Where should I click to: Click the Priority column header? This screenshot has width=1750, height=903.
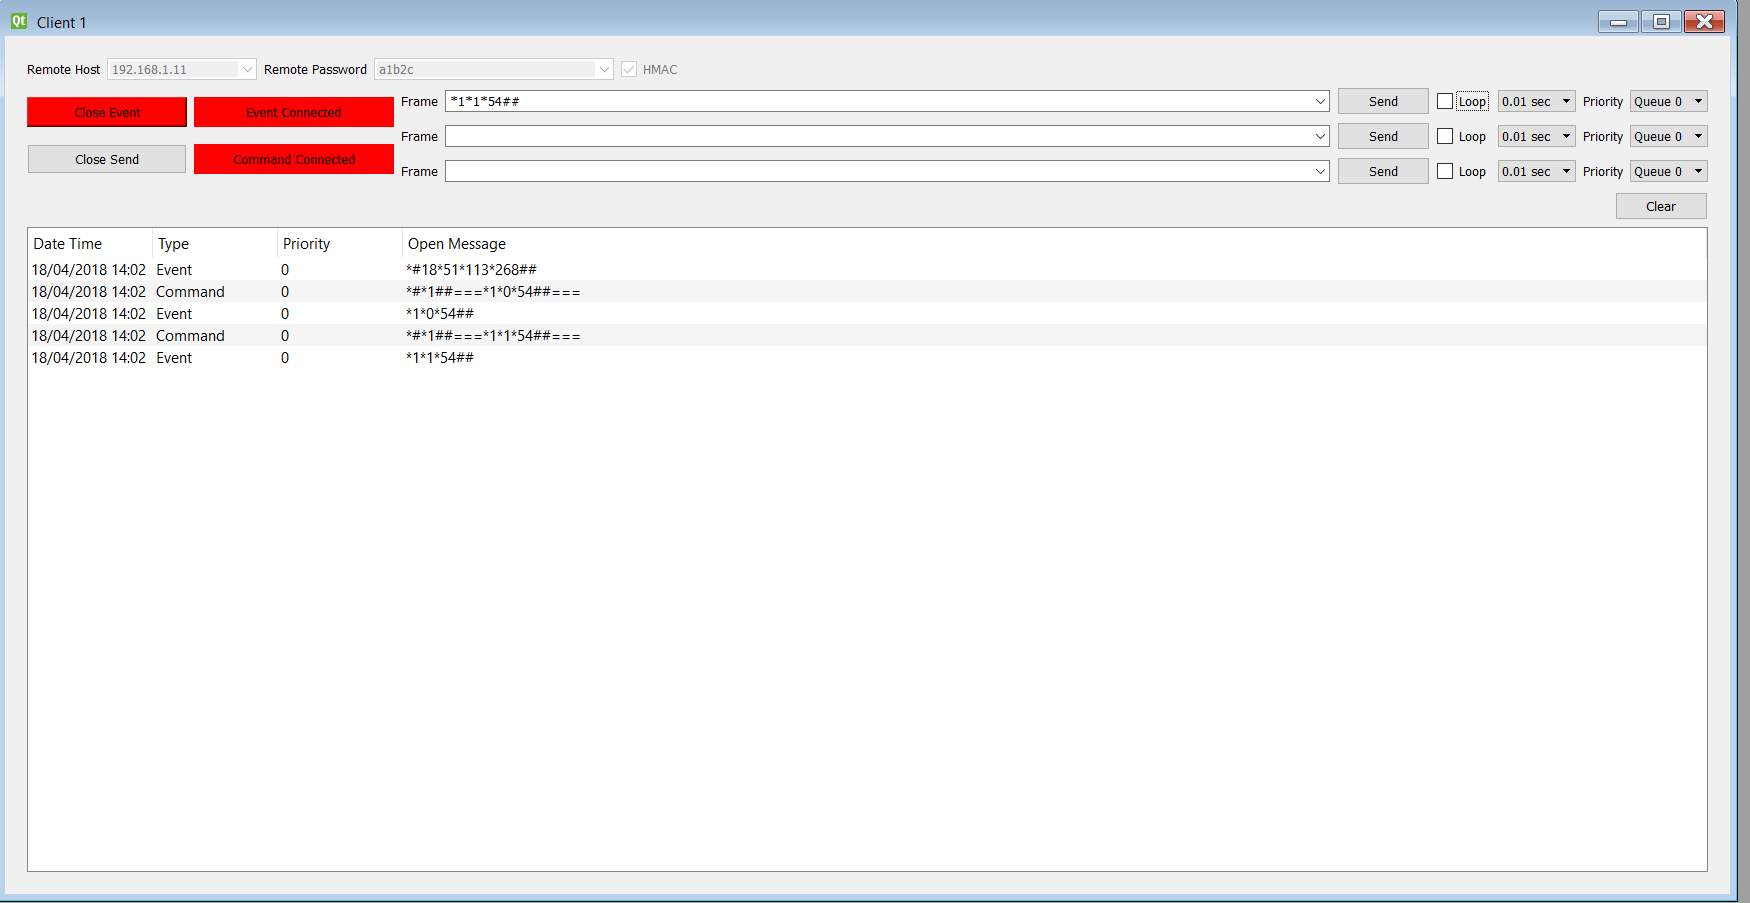pos(340,243)
